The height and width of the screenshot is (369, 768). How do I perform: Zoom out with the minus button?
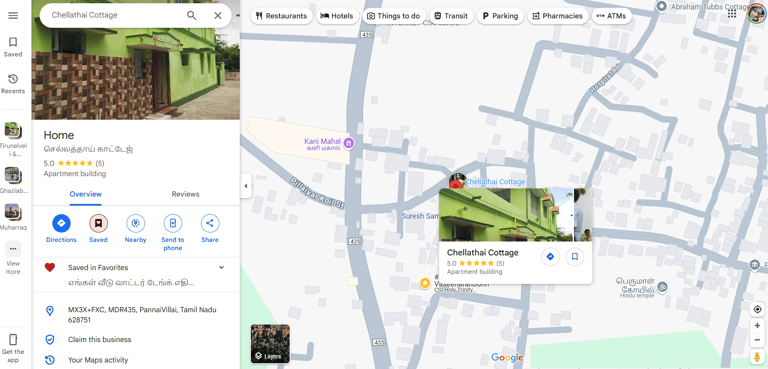(757, 340)
